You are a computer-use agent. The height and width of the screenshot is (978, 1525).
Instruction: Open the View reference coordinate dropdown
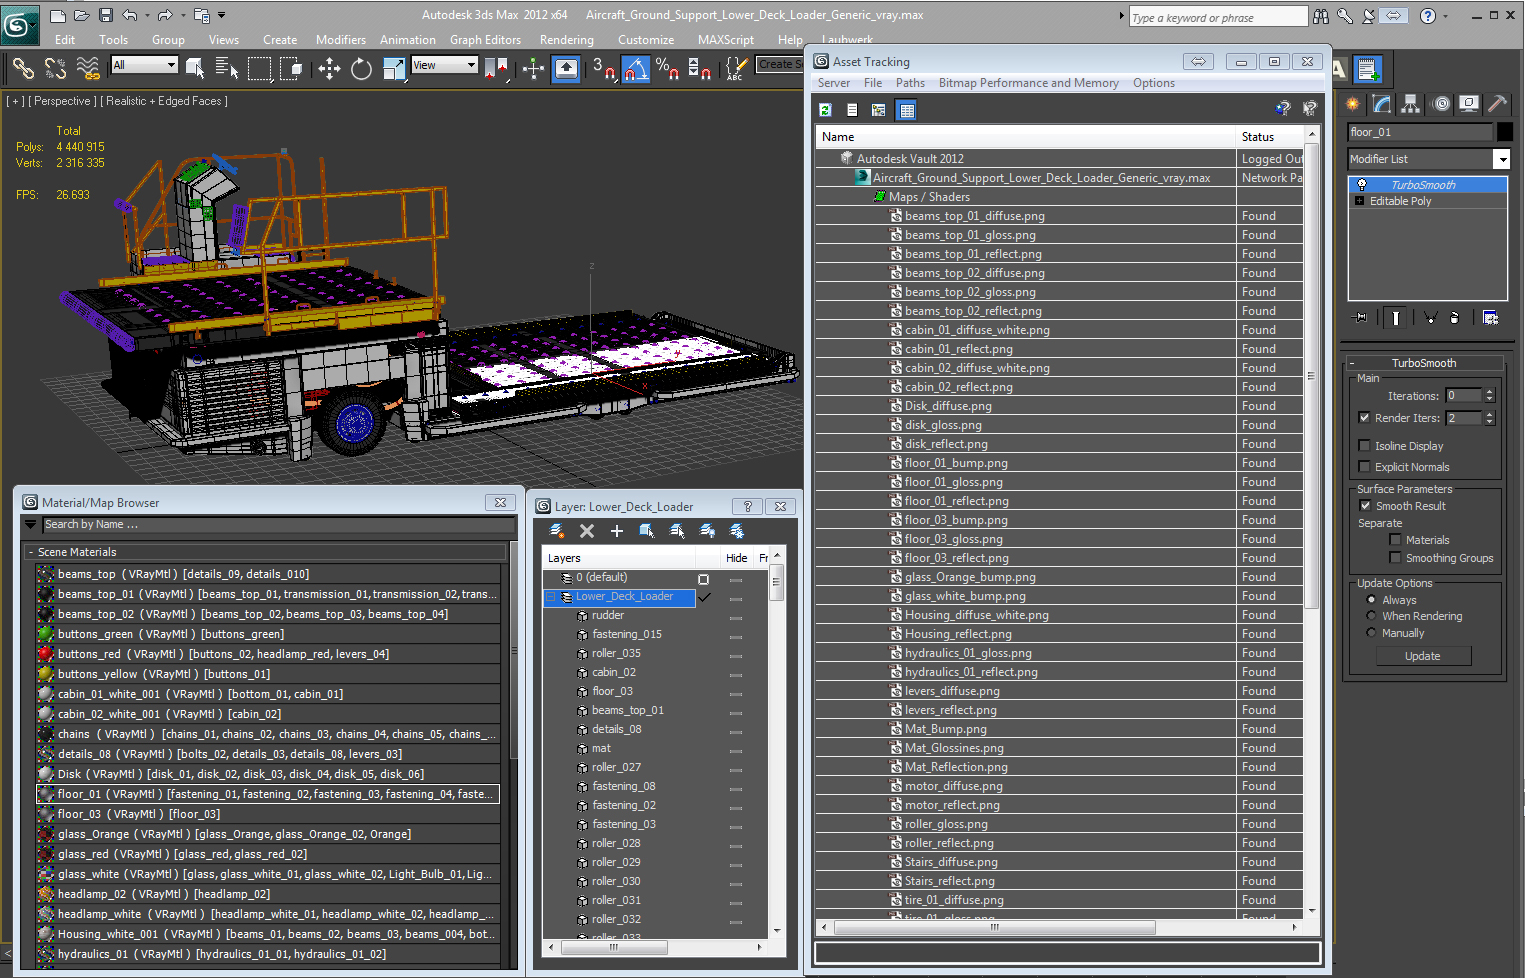point(471,65)
